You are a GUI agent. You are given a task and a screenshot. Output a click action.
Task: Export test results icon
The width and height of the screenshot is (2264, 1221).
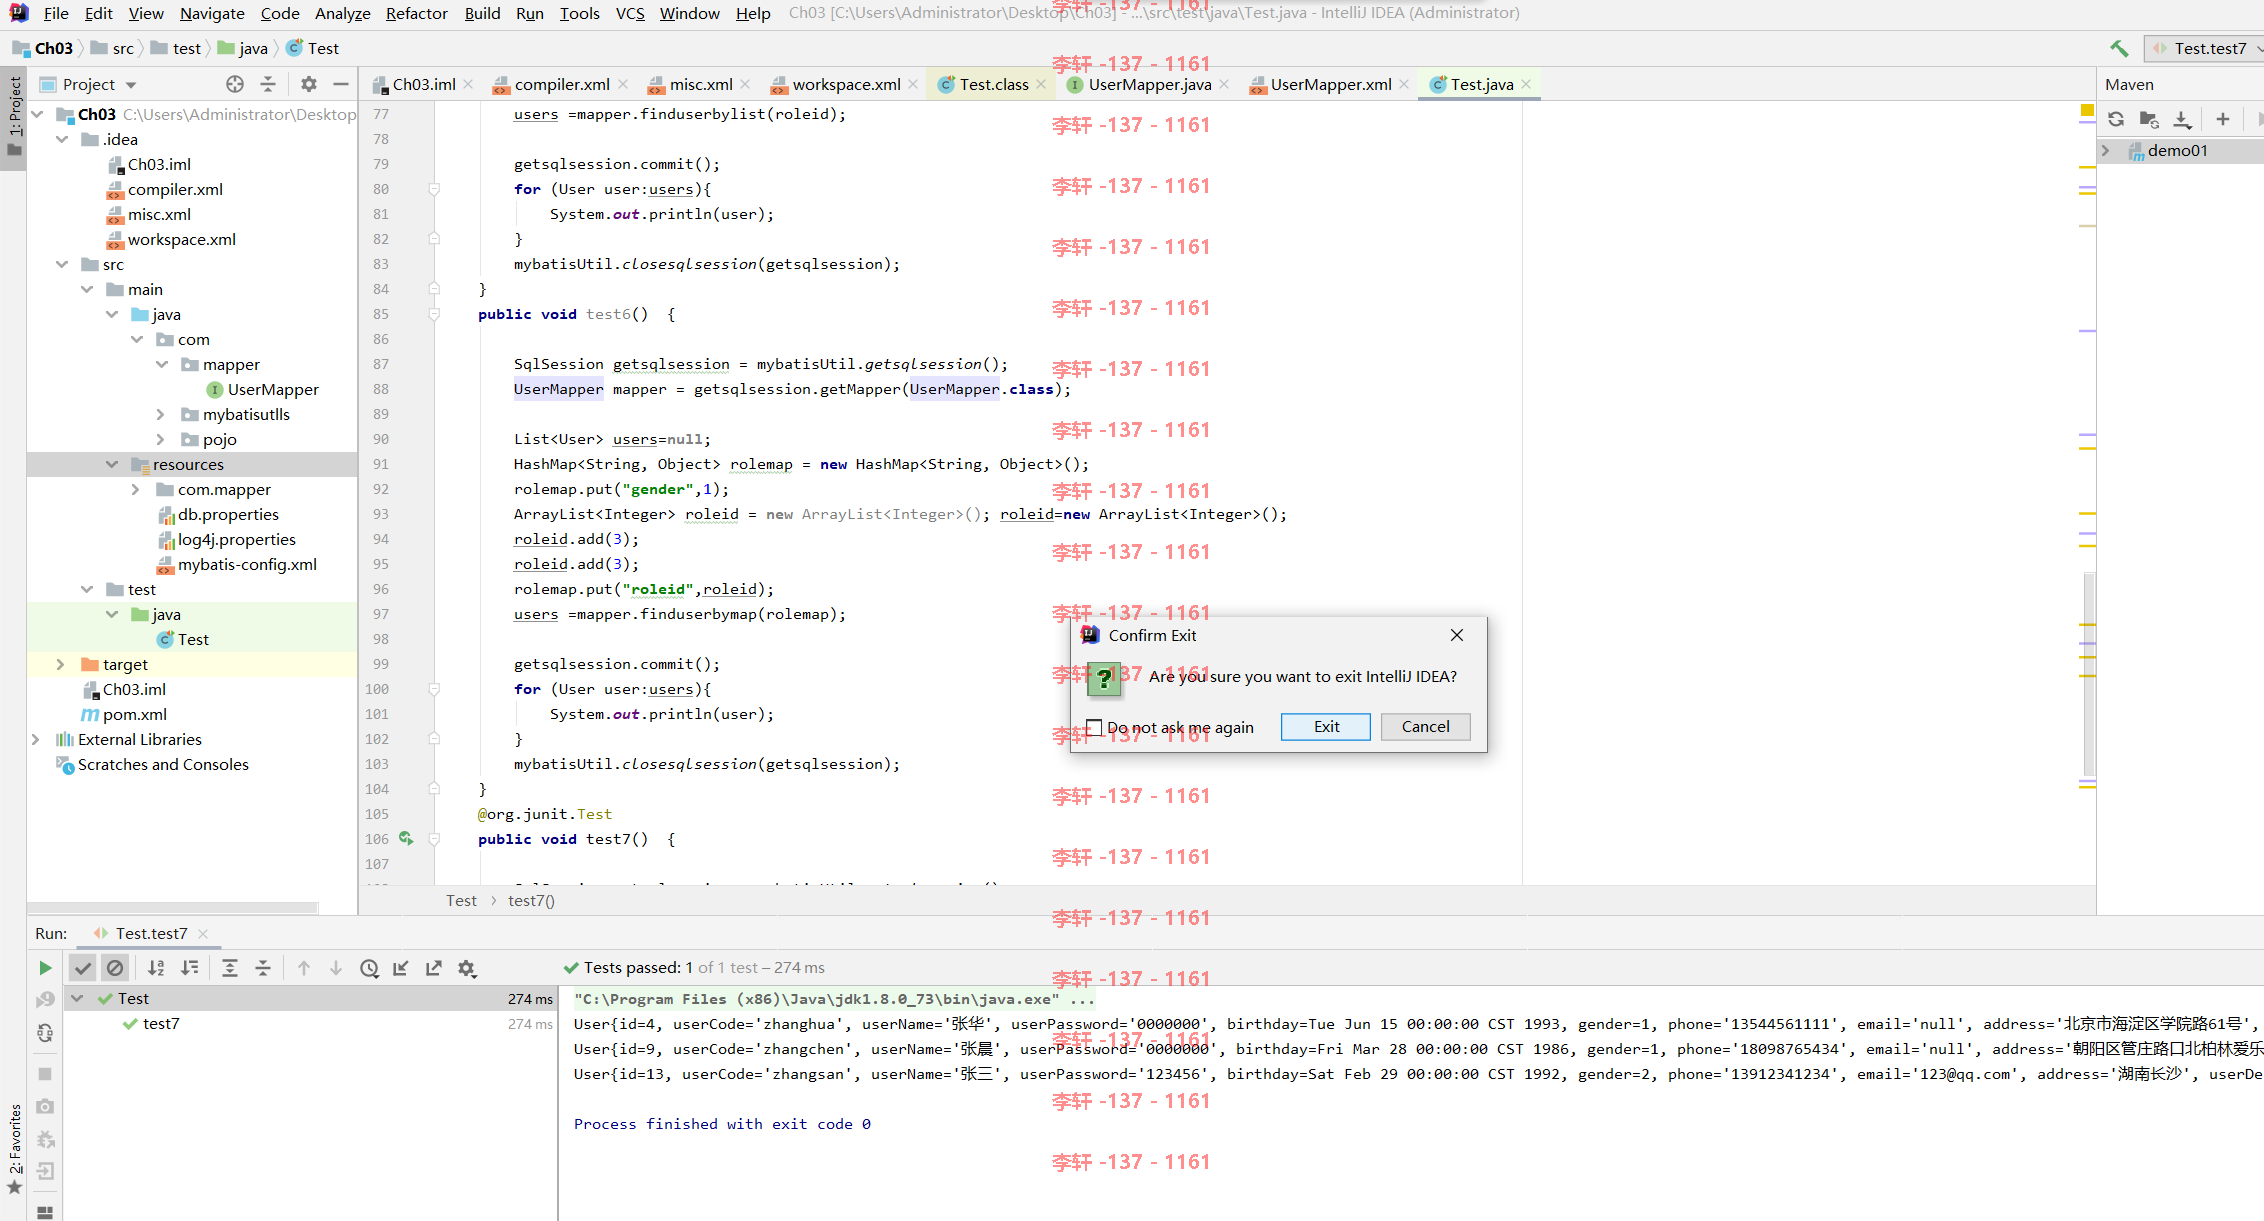click(434, 968)
